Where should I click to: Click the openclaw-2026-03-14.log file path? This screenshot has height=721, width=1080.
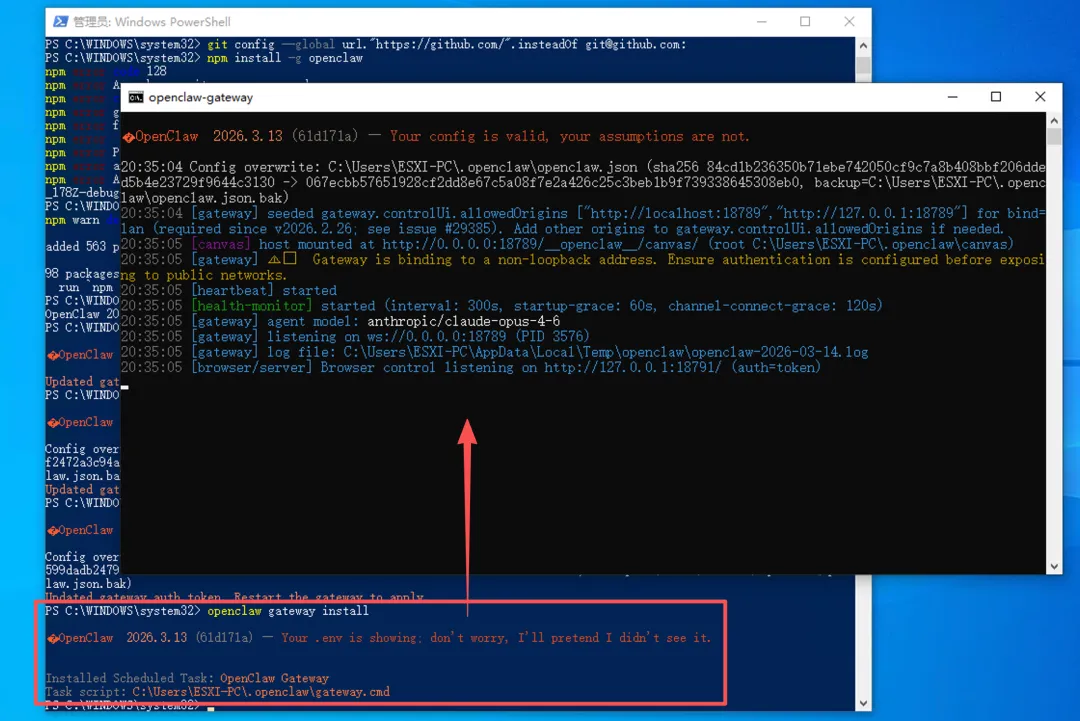coord(605,352)
